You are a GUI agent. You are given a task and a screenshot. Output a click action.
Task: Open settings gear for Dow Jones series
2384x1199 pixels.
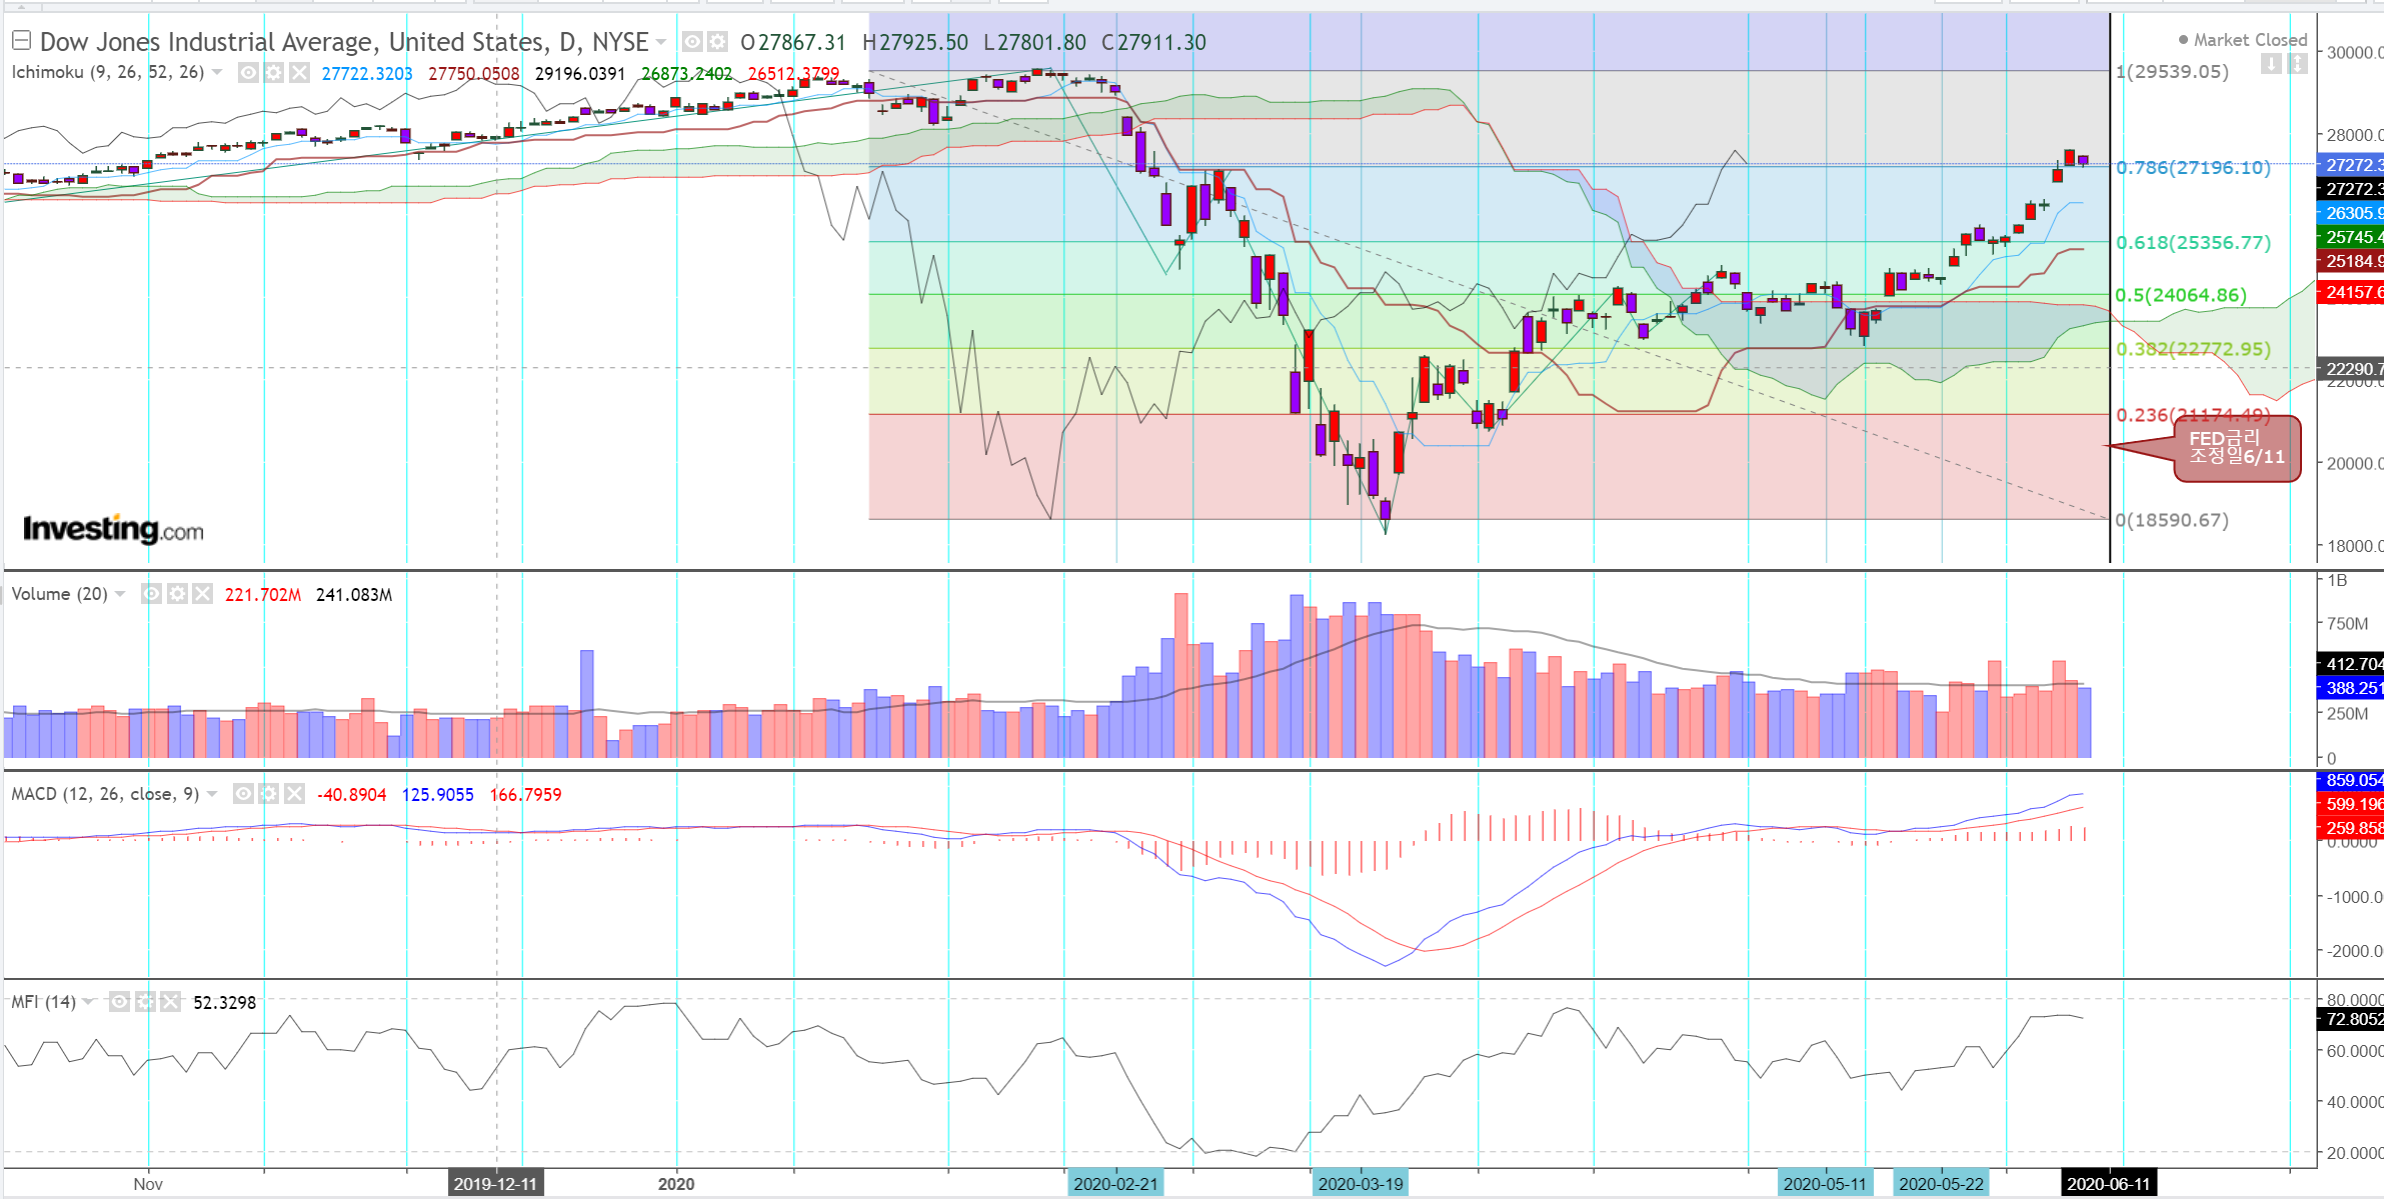(717, 42)
